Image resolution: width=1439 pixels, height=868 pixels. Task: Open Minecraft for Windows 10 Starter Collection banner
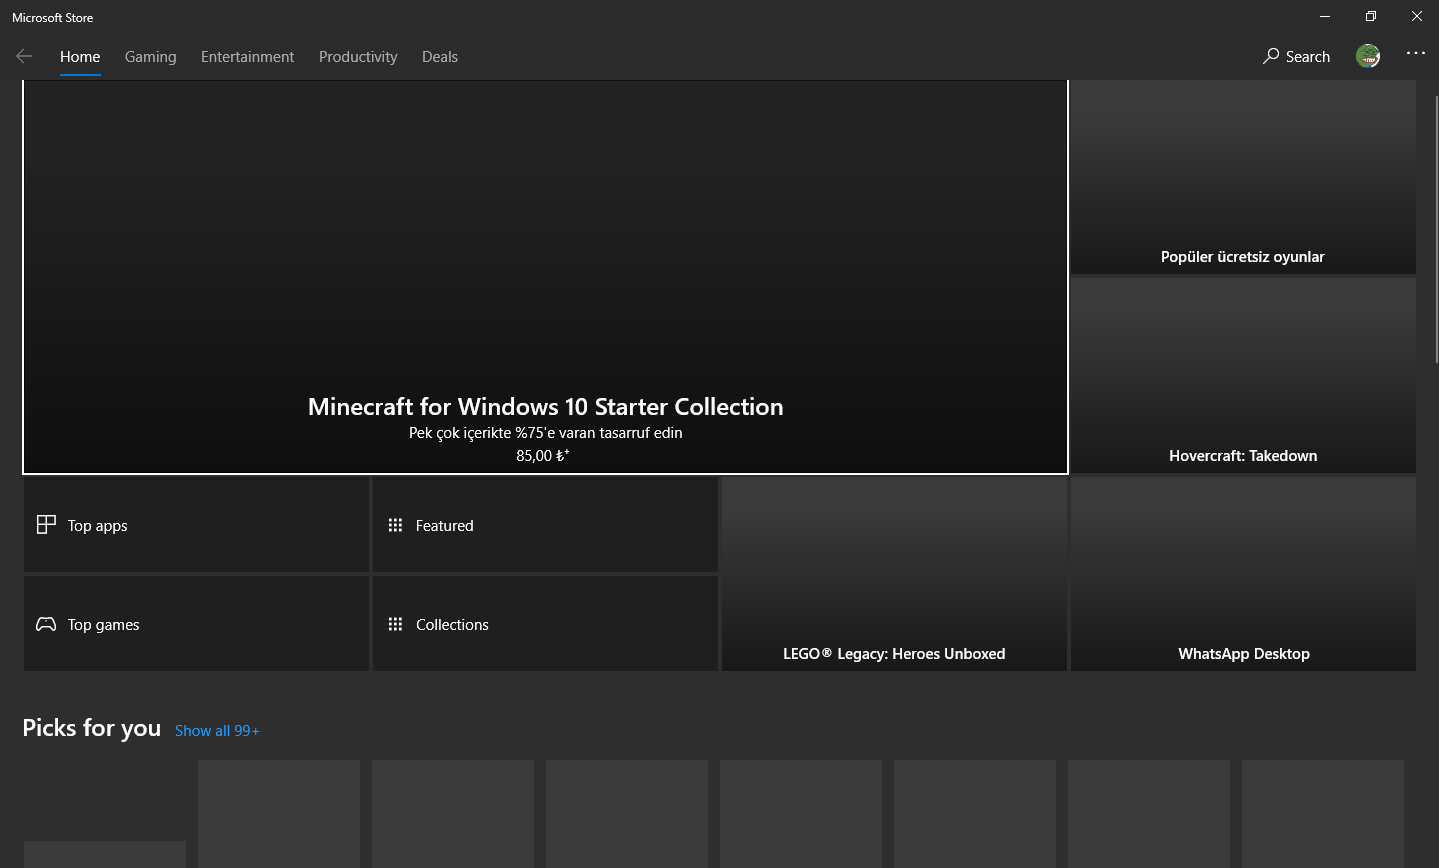point(545,277)
